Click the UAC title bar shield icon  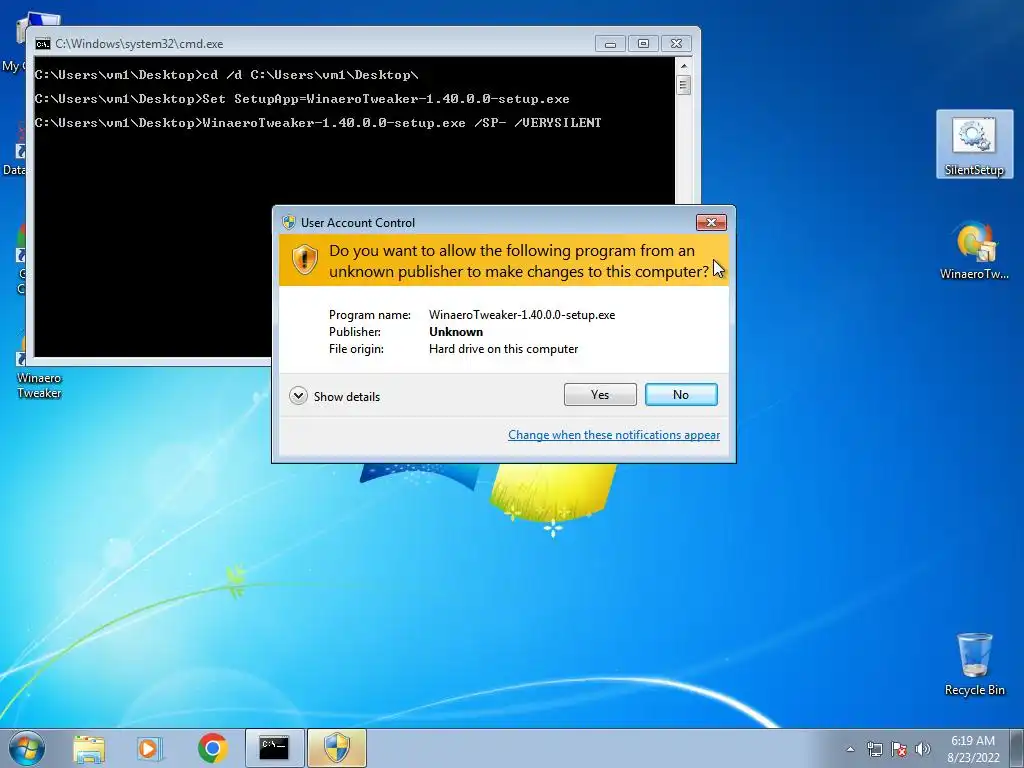pyautogui.click(x=289, y=222)
